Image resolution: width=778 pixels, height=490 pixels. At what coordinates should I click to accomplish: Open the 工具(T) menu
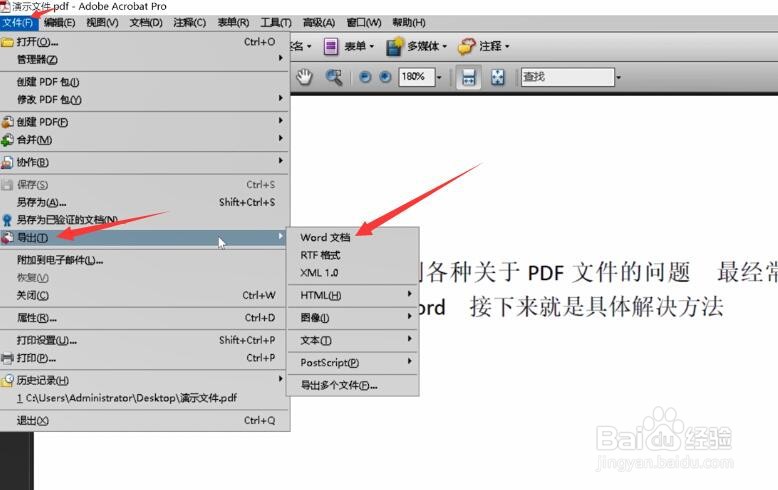tap(276, 23)
